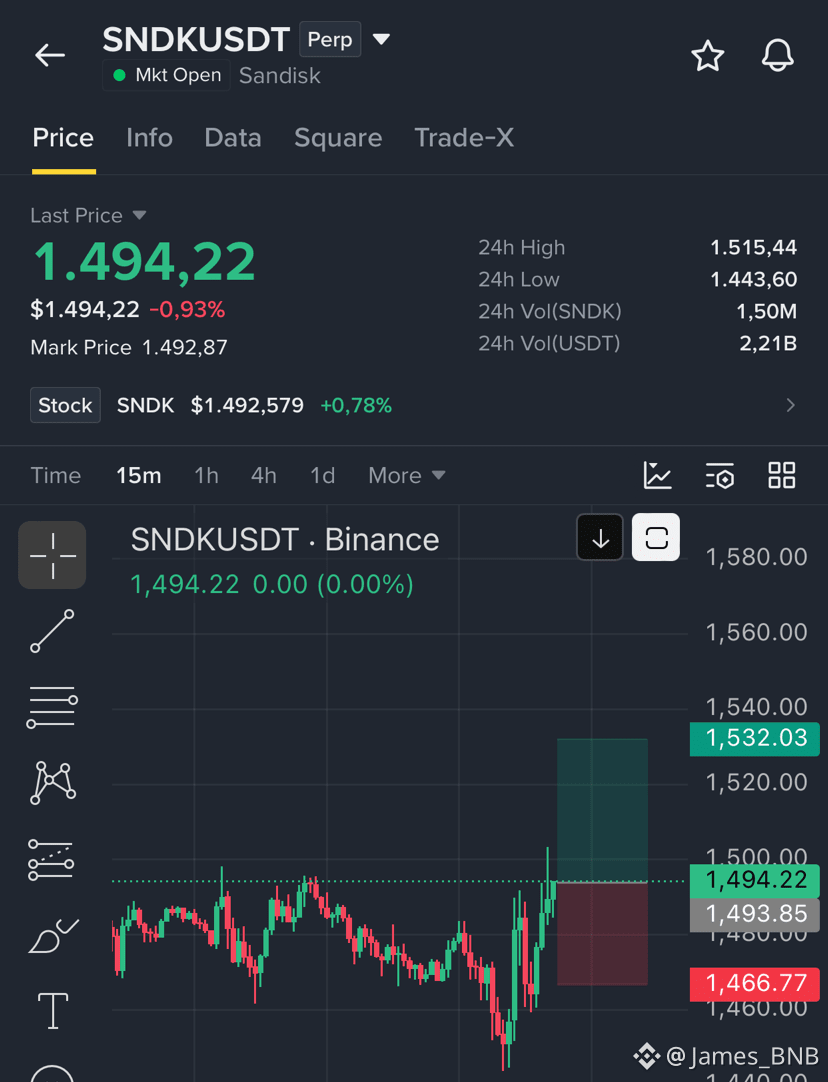Select the horizontal lines Fibonacci tool
The image size is (828, 1082).
[52, 707]
